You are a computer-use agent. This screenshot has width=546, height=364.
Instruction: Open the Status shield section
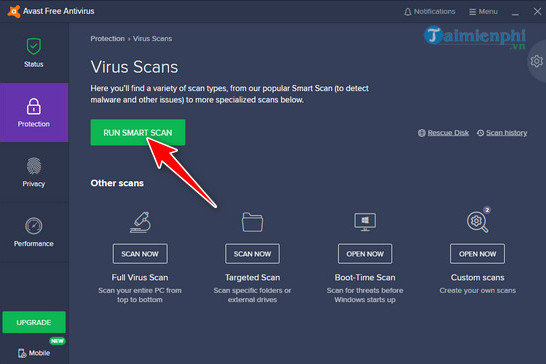34,53
